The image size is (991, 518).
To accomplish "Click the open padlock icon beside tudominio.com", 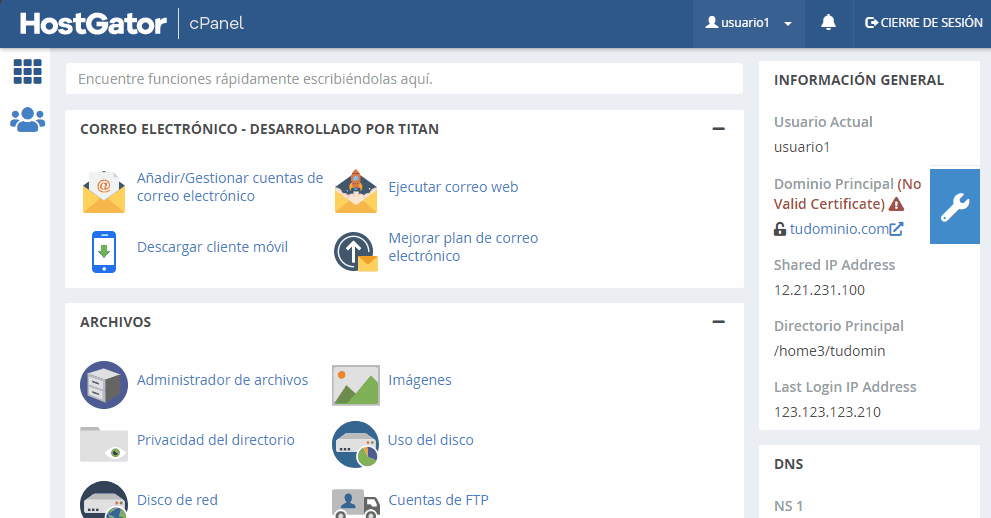I will (780, 229).
